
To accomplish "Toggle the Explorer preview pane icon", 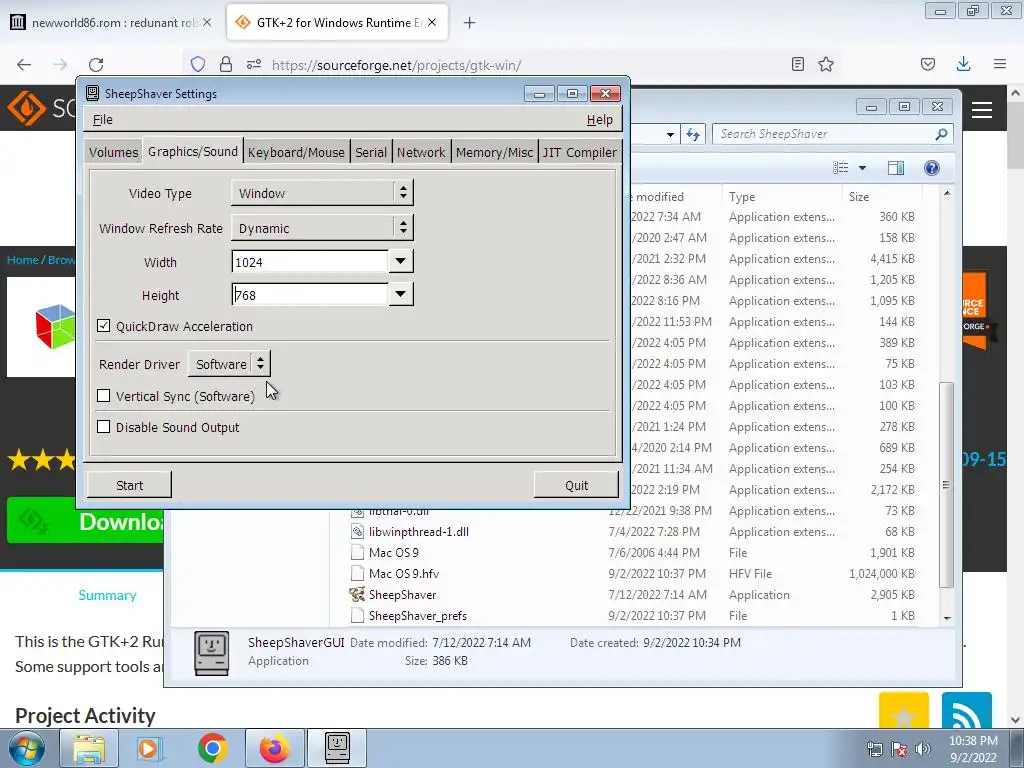I will point(896,168).
